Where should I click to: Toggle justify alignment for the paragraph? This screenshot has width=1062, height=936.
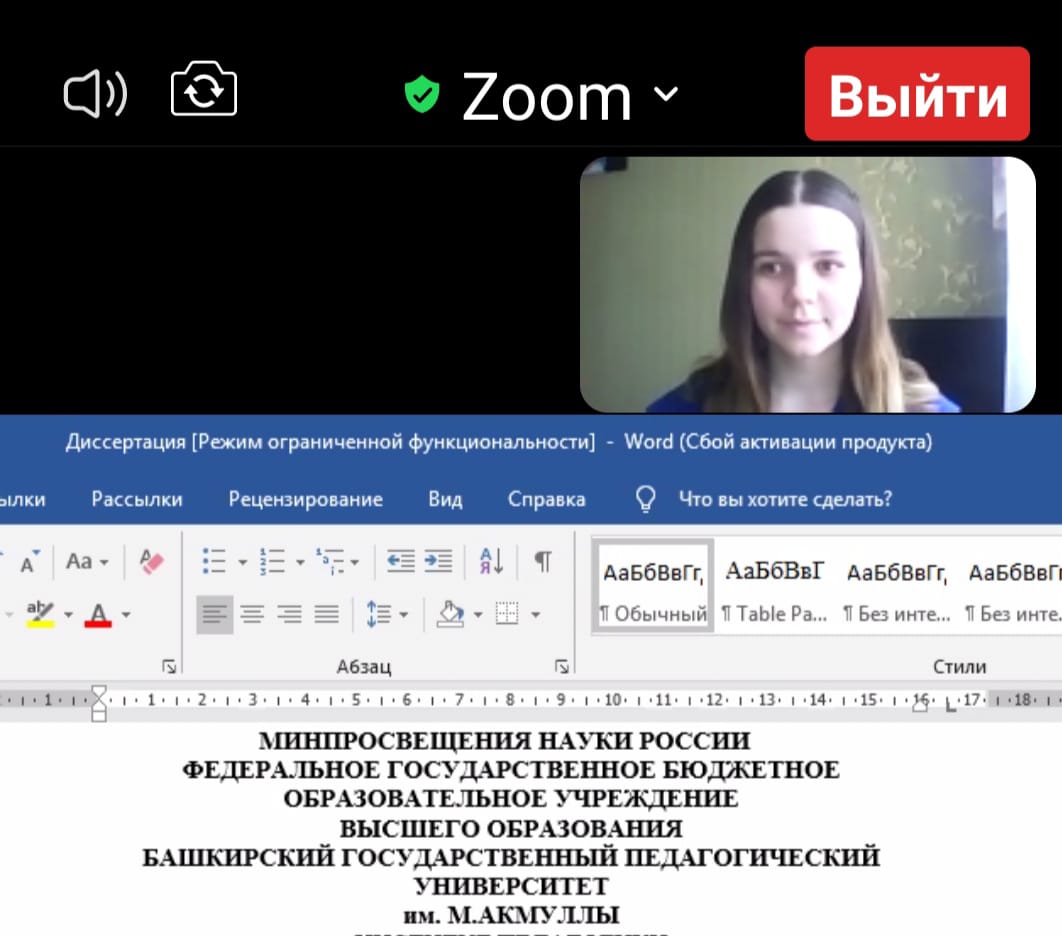327,614
